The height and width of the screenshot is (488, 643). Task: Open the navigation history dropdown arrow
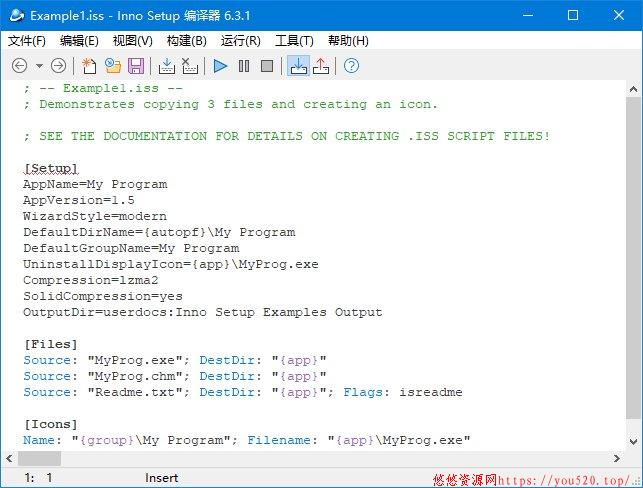[x=39, y=66]
